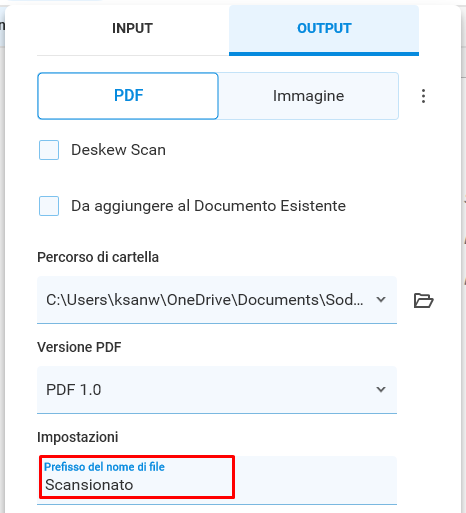Choose the Immagine output format button
Viewport: 466px width, 513px height.
tap(308, 96)
